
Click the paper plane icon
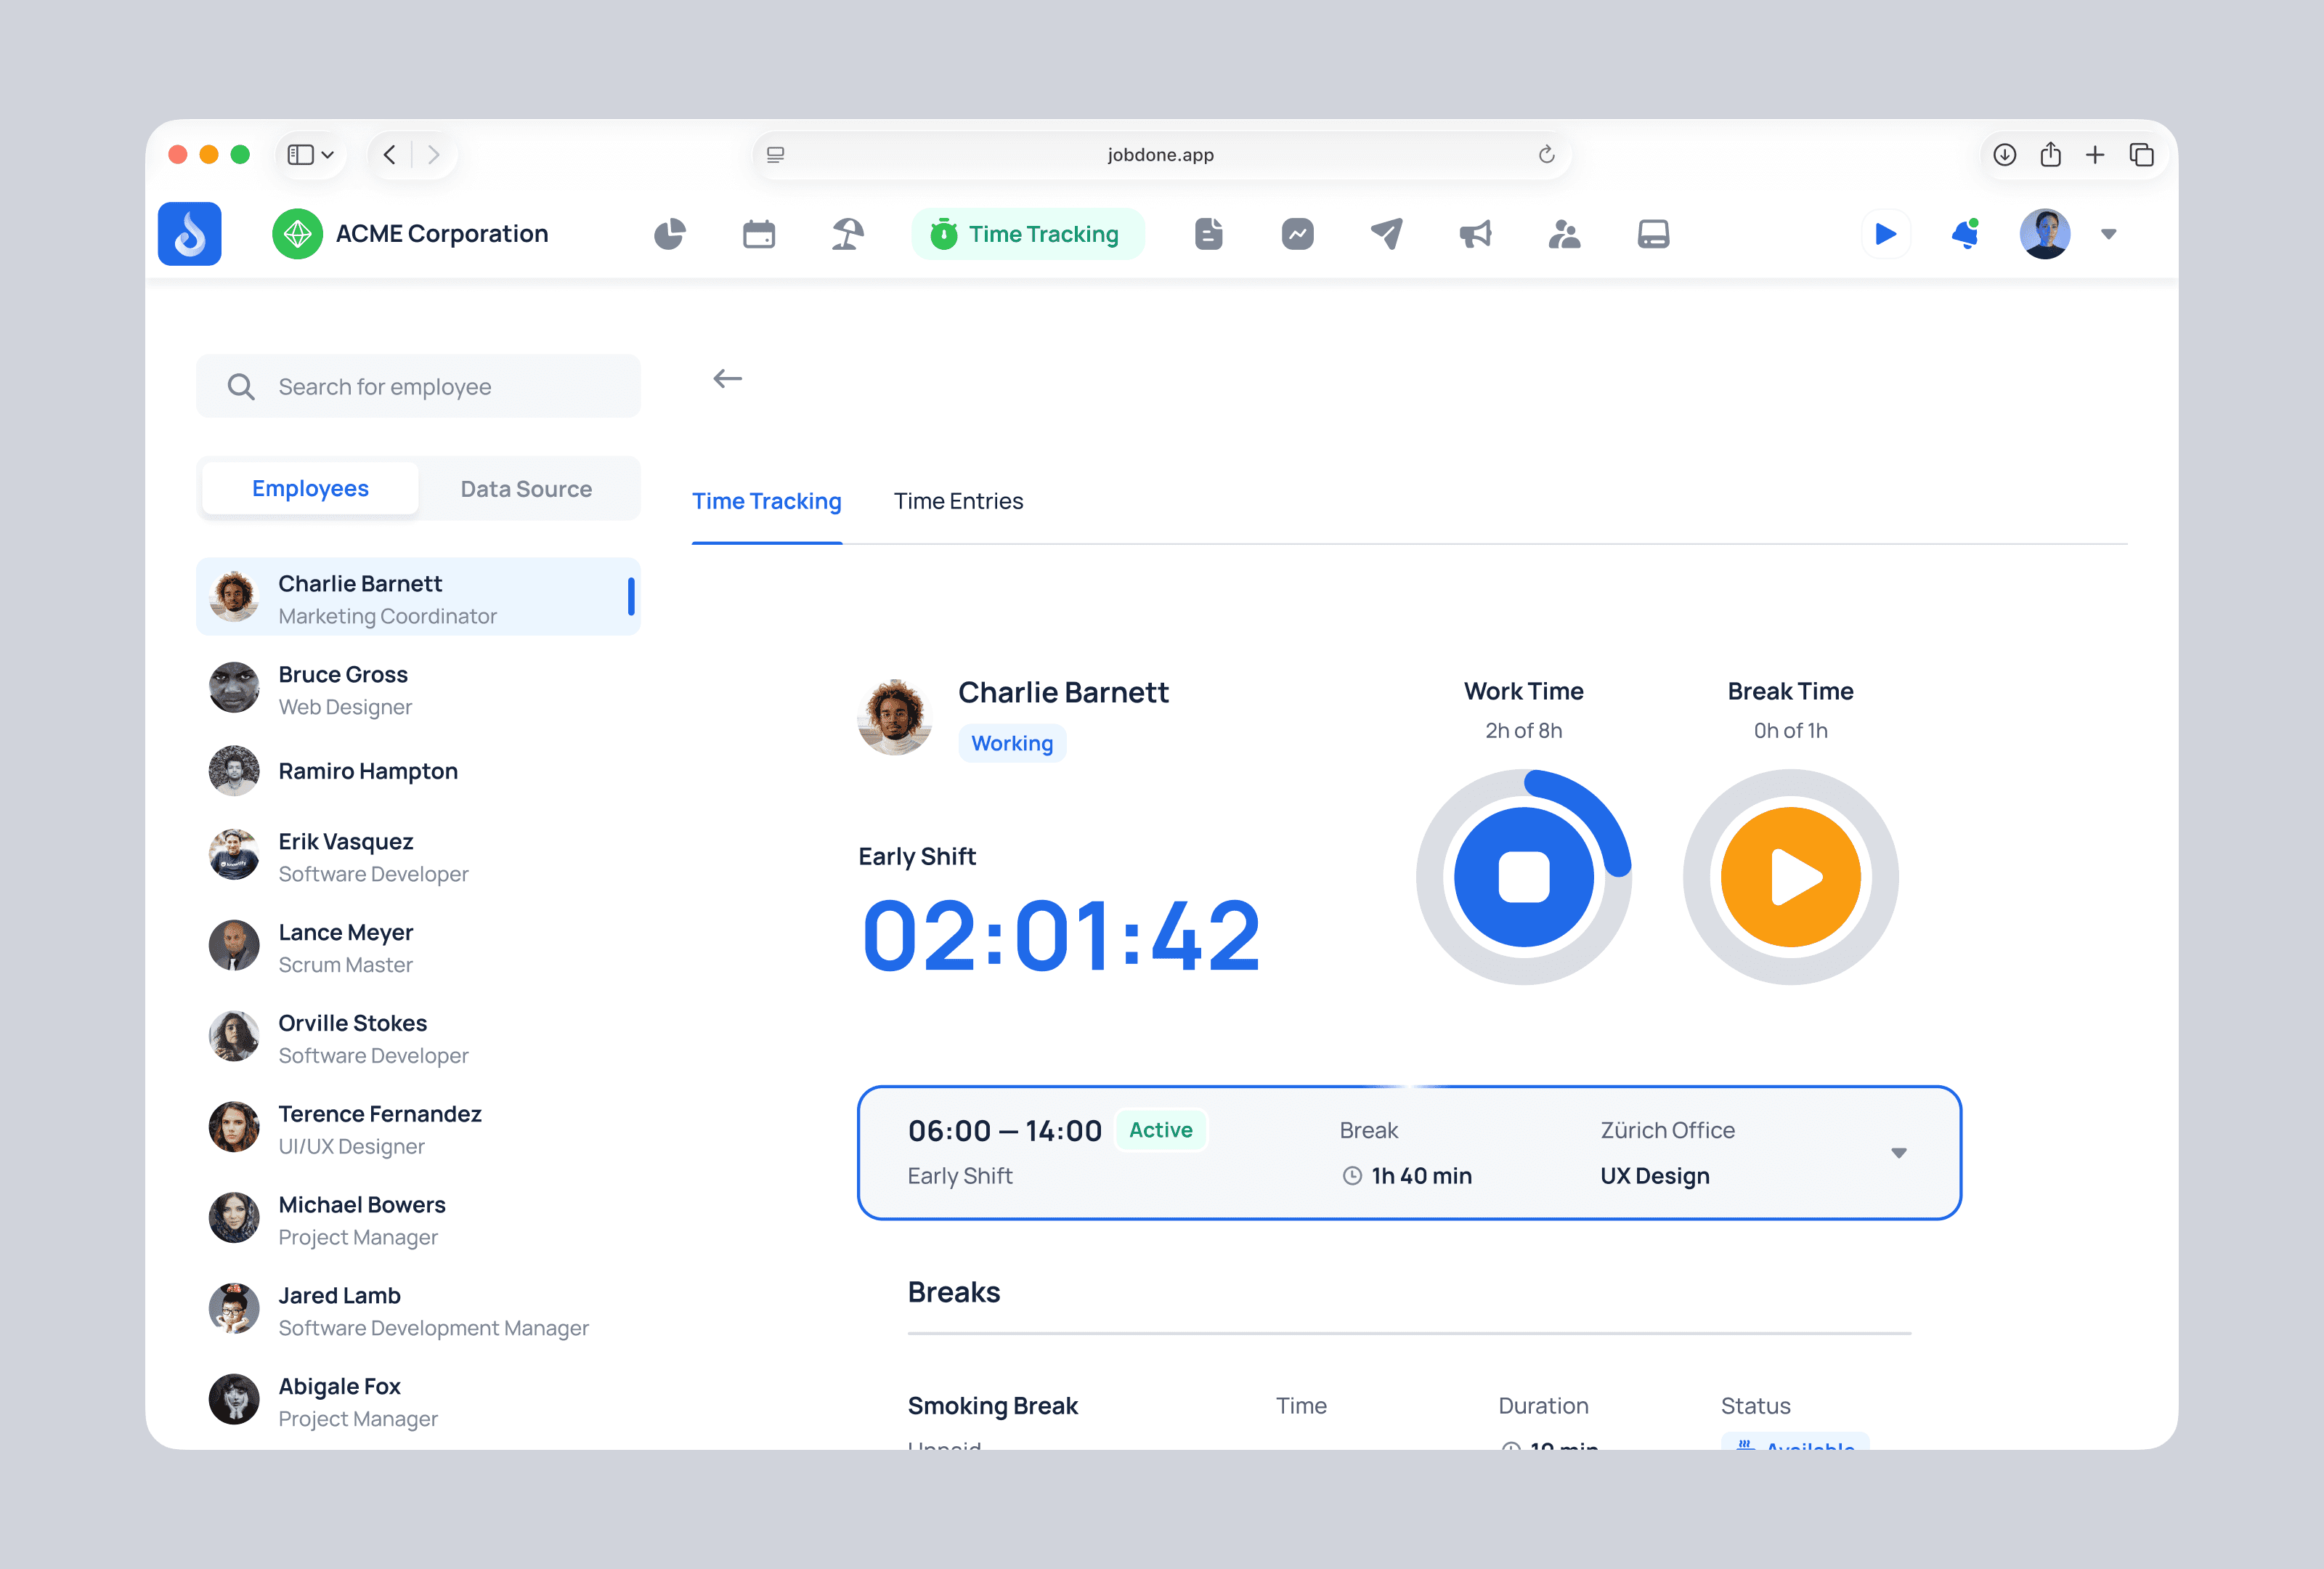(x=1386, y=234)
